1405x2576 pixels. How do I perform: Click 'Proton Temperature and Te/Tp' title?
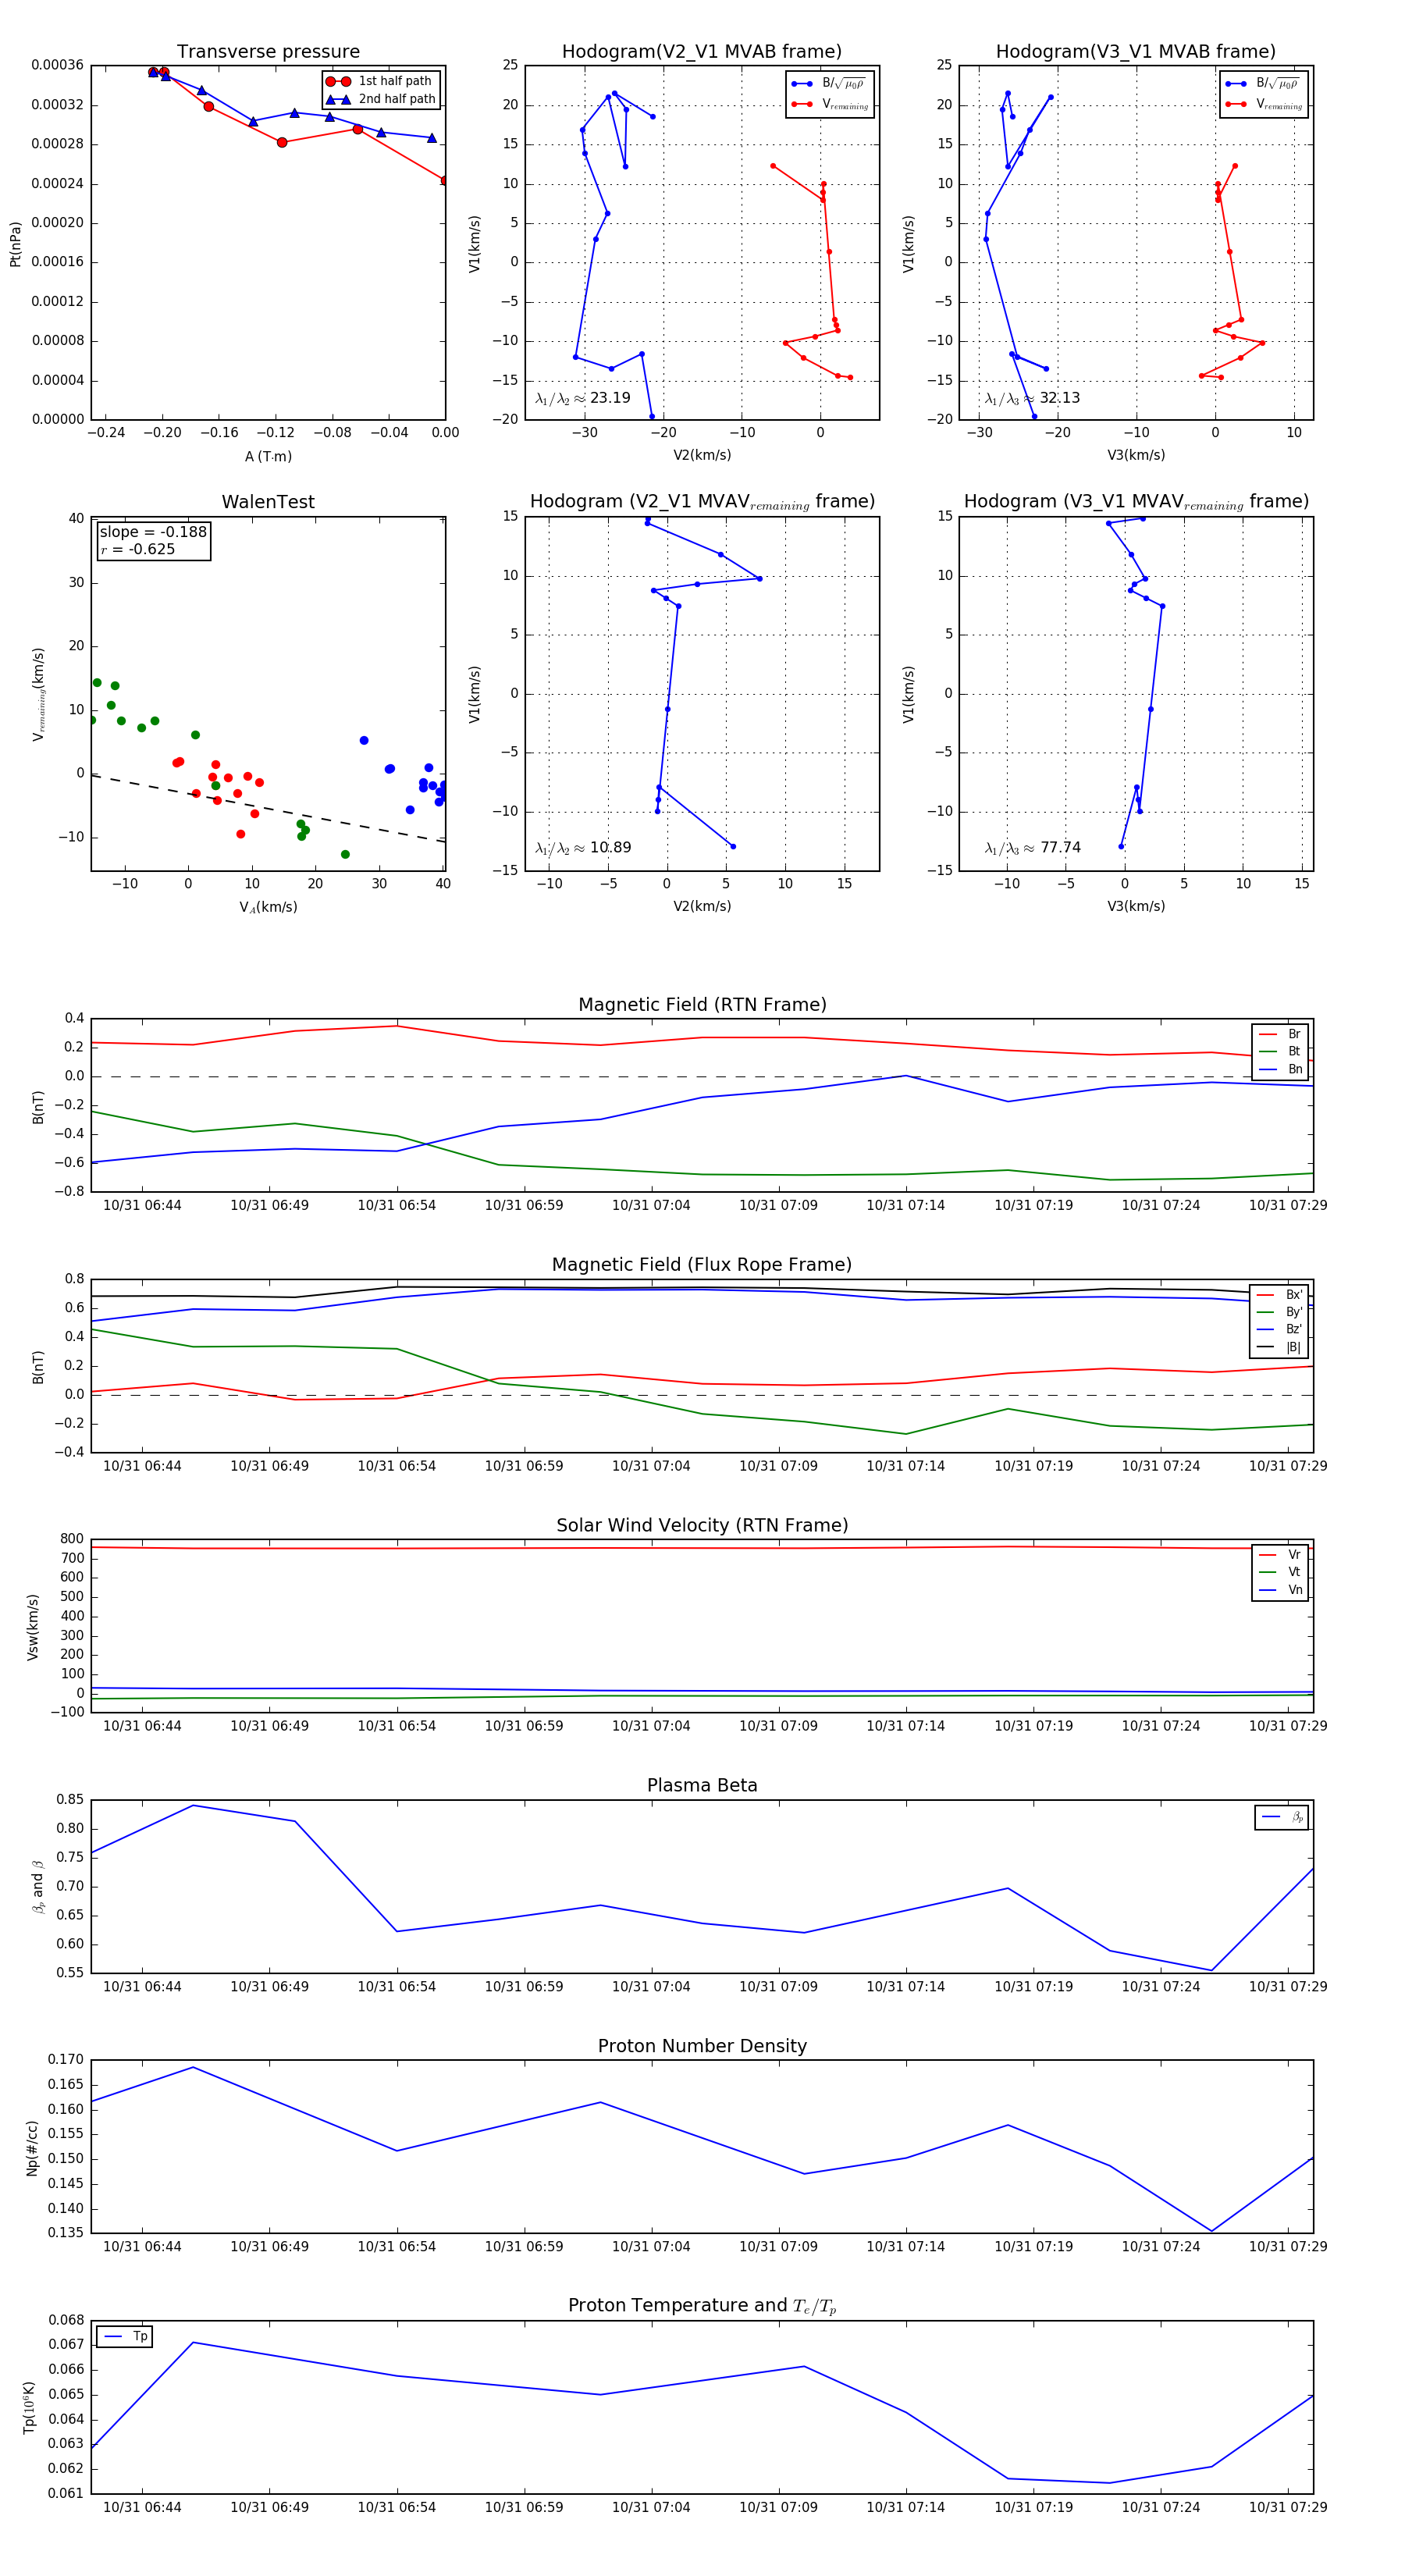point(702,2305)
